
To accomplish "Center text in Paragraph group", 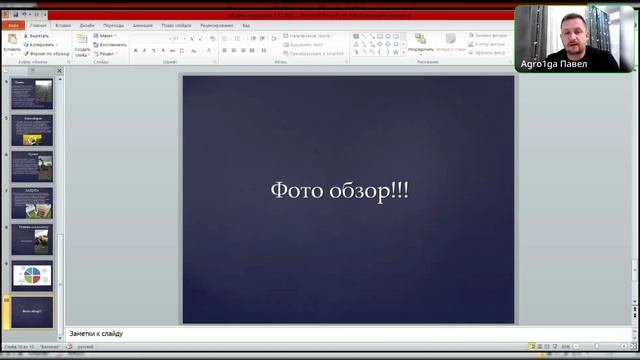I will pos(234,50).
